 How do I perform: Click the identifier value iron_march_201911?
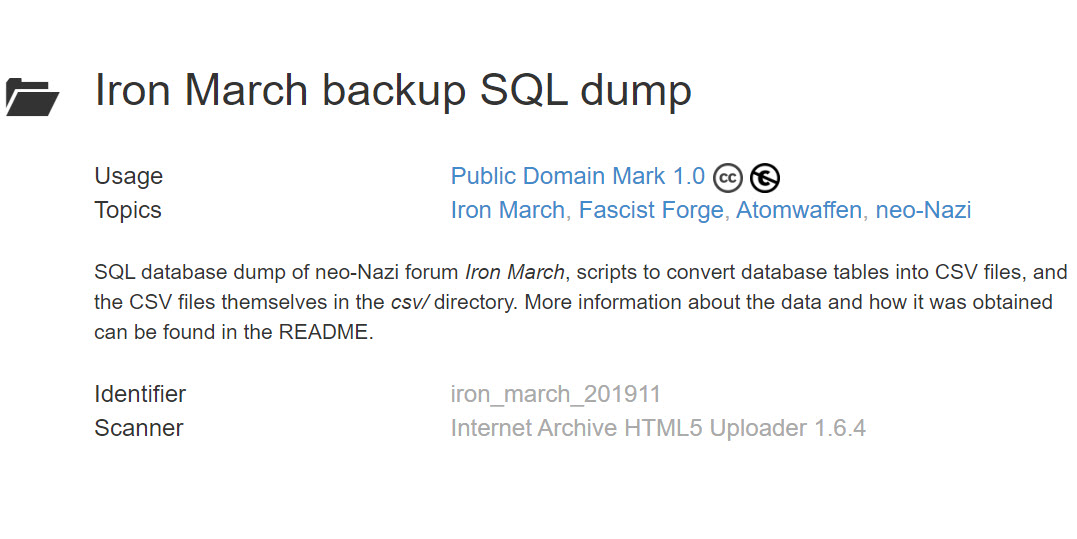tap(555, 394)
